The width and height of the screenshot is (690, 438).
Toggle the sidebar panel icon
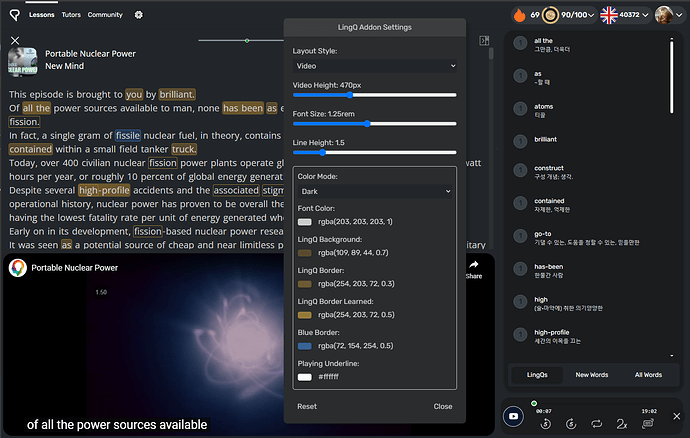coord(484,40)
